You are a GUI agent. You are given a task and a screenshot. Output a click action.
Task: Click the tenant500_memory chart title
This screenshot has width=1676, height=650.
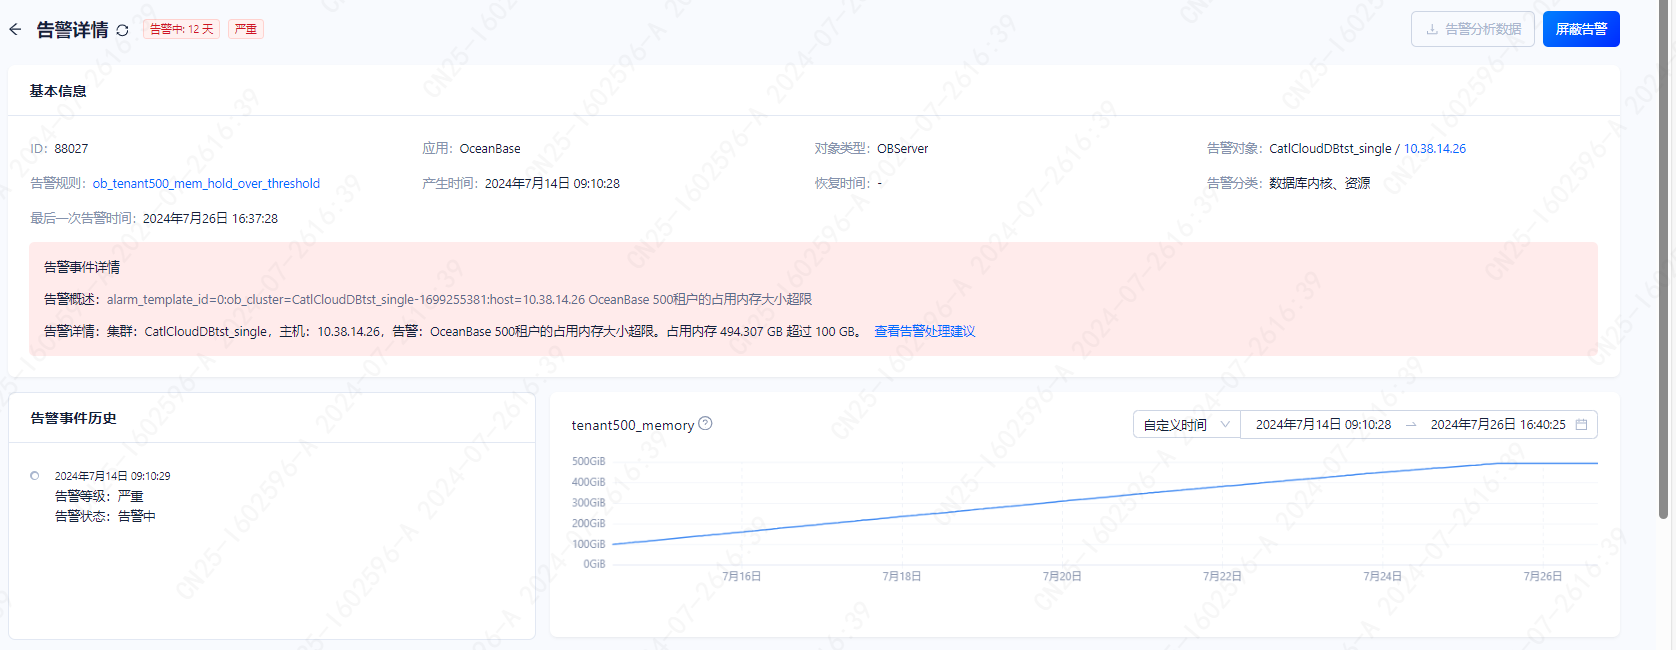click(x=633, y=425)
